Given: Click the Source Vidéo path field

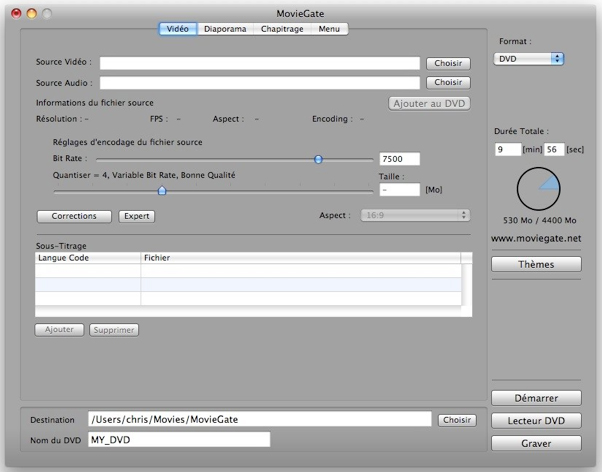Looking at the screenshot, I should tap(260, 63).
